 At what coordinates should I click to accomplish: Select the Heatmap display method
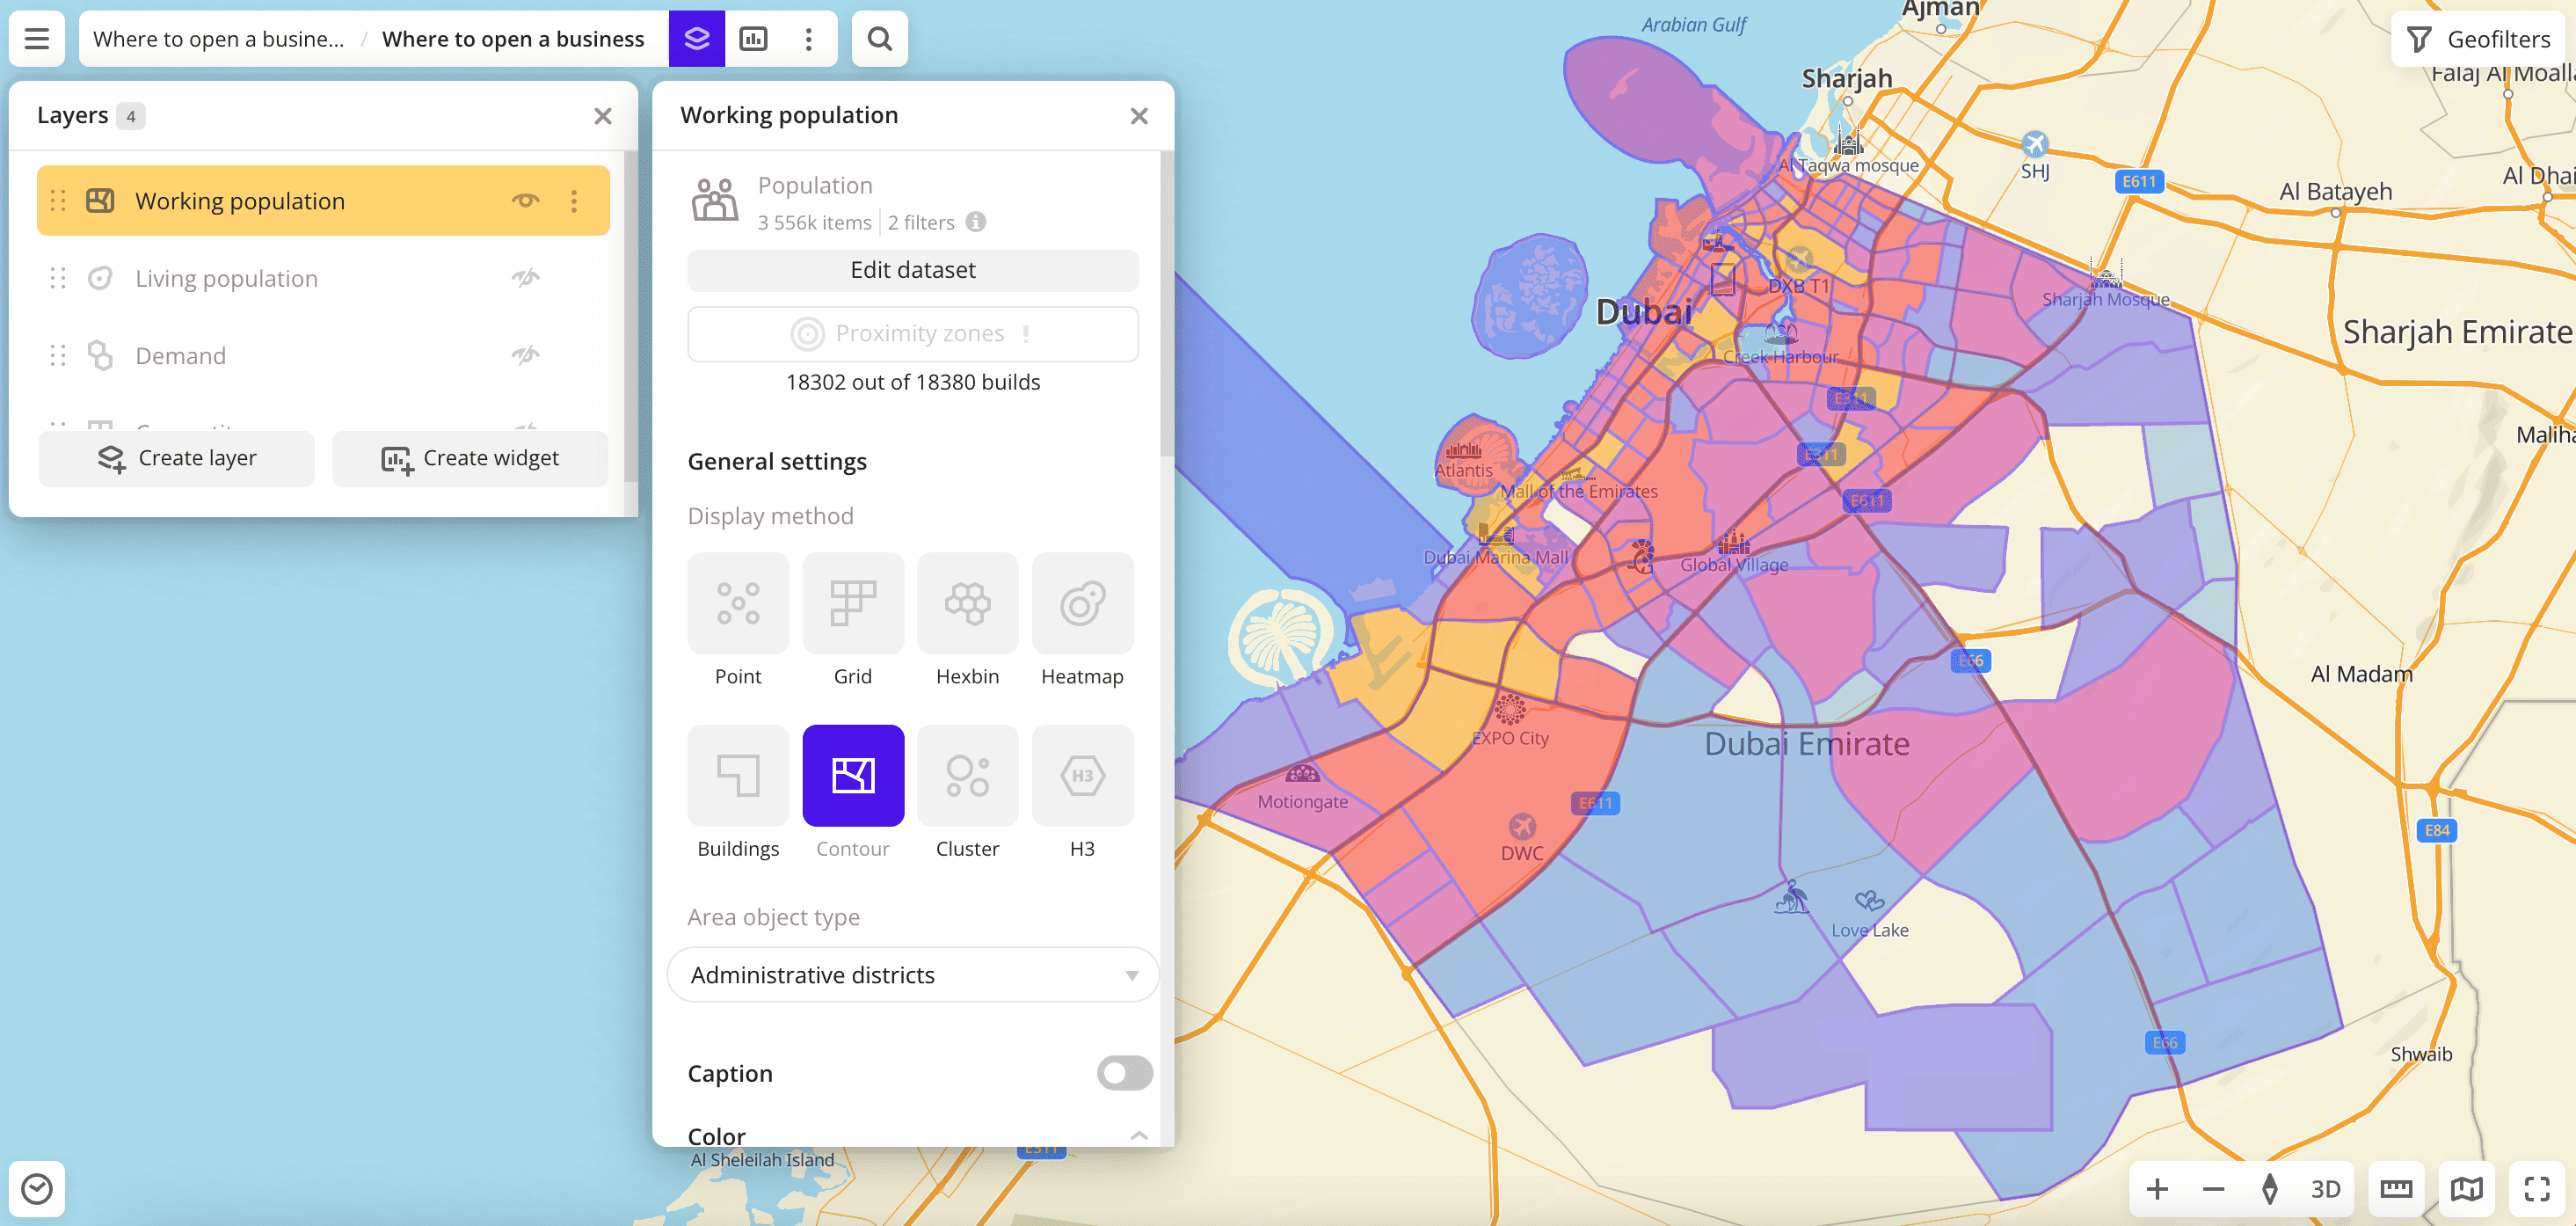click(x=1081, y=604)
